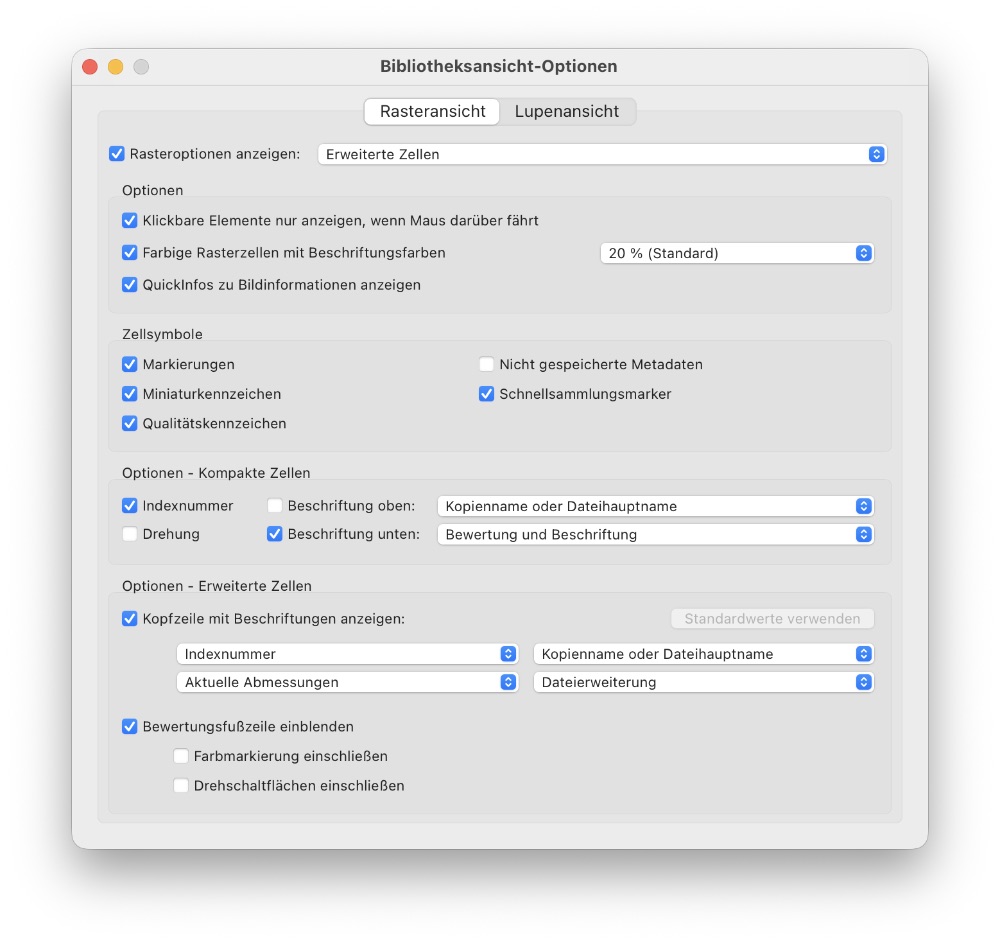This screenshot has height=944, width=1000.
Task: Open the Bewertung und Beschriftung dropdown
Action: coord(655,534)
